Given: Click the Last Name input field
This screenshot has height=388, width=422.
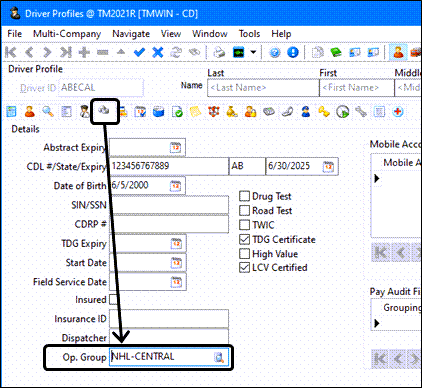Looking at the screenshot, I should click(x=263, y=88).
